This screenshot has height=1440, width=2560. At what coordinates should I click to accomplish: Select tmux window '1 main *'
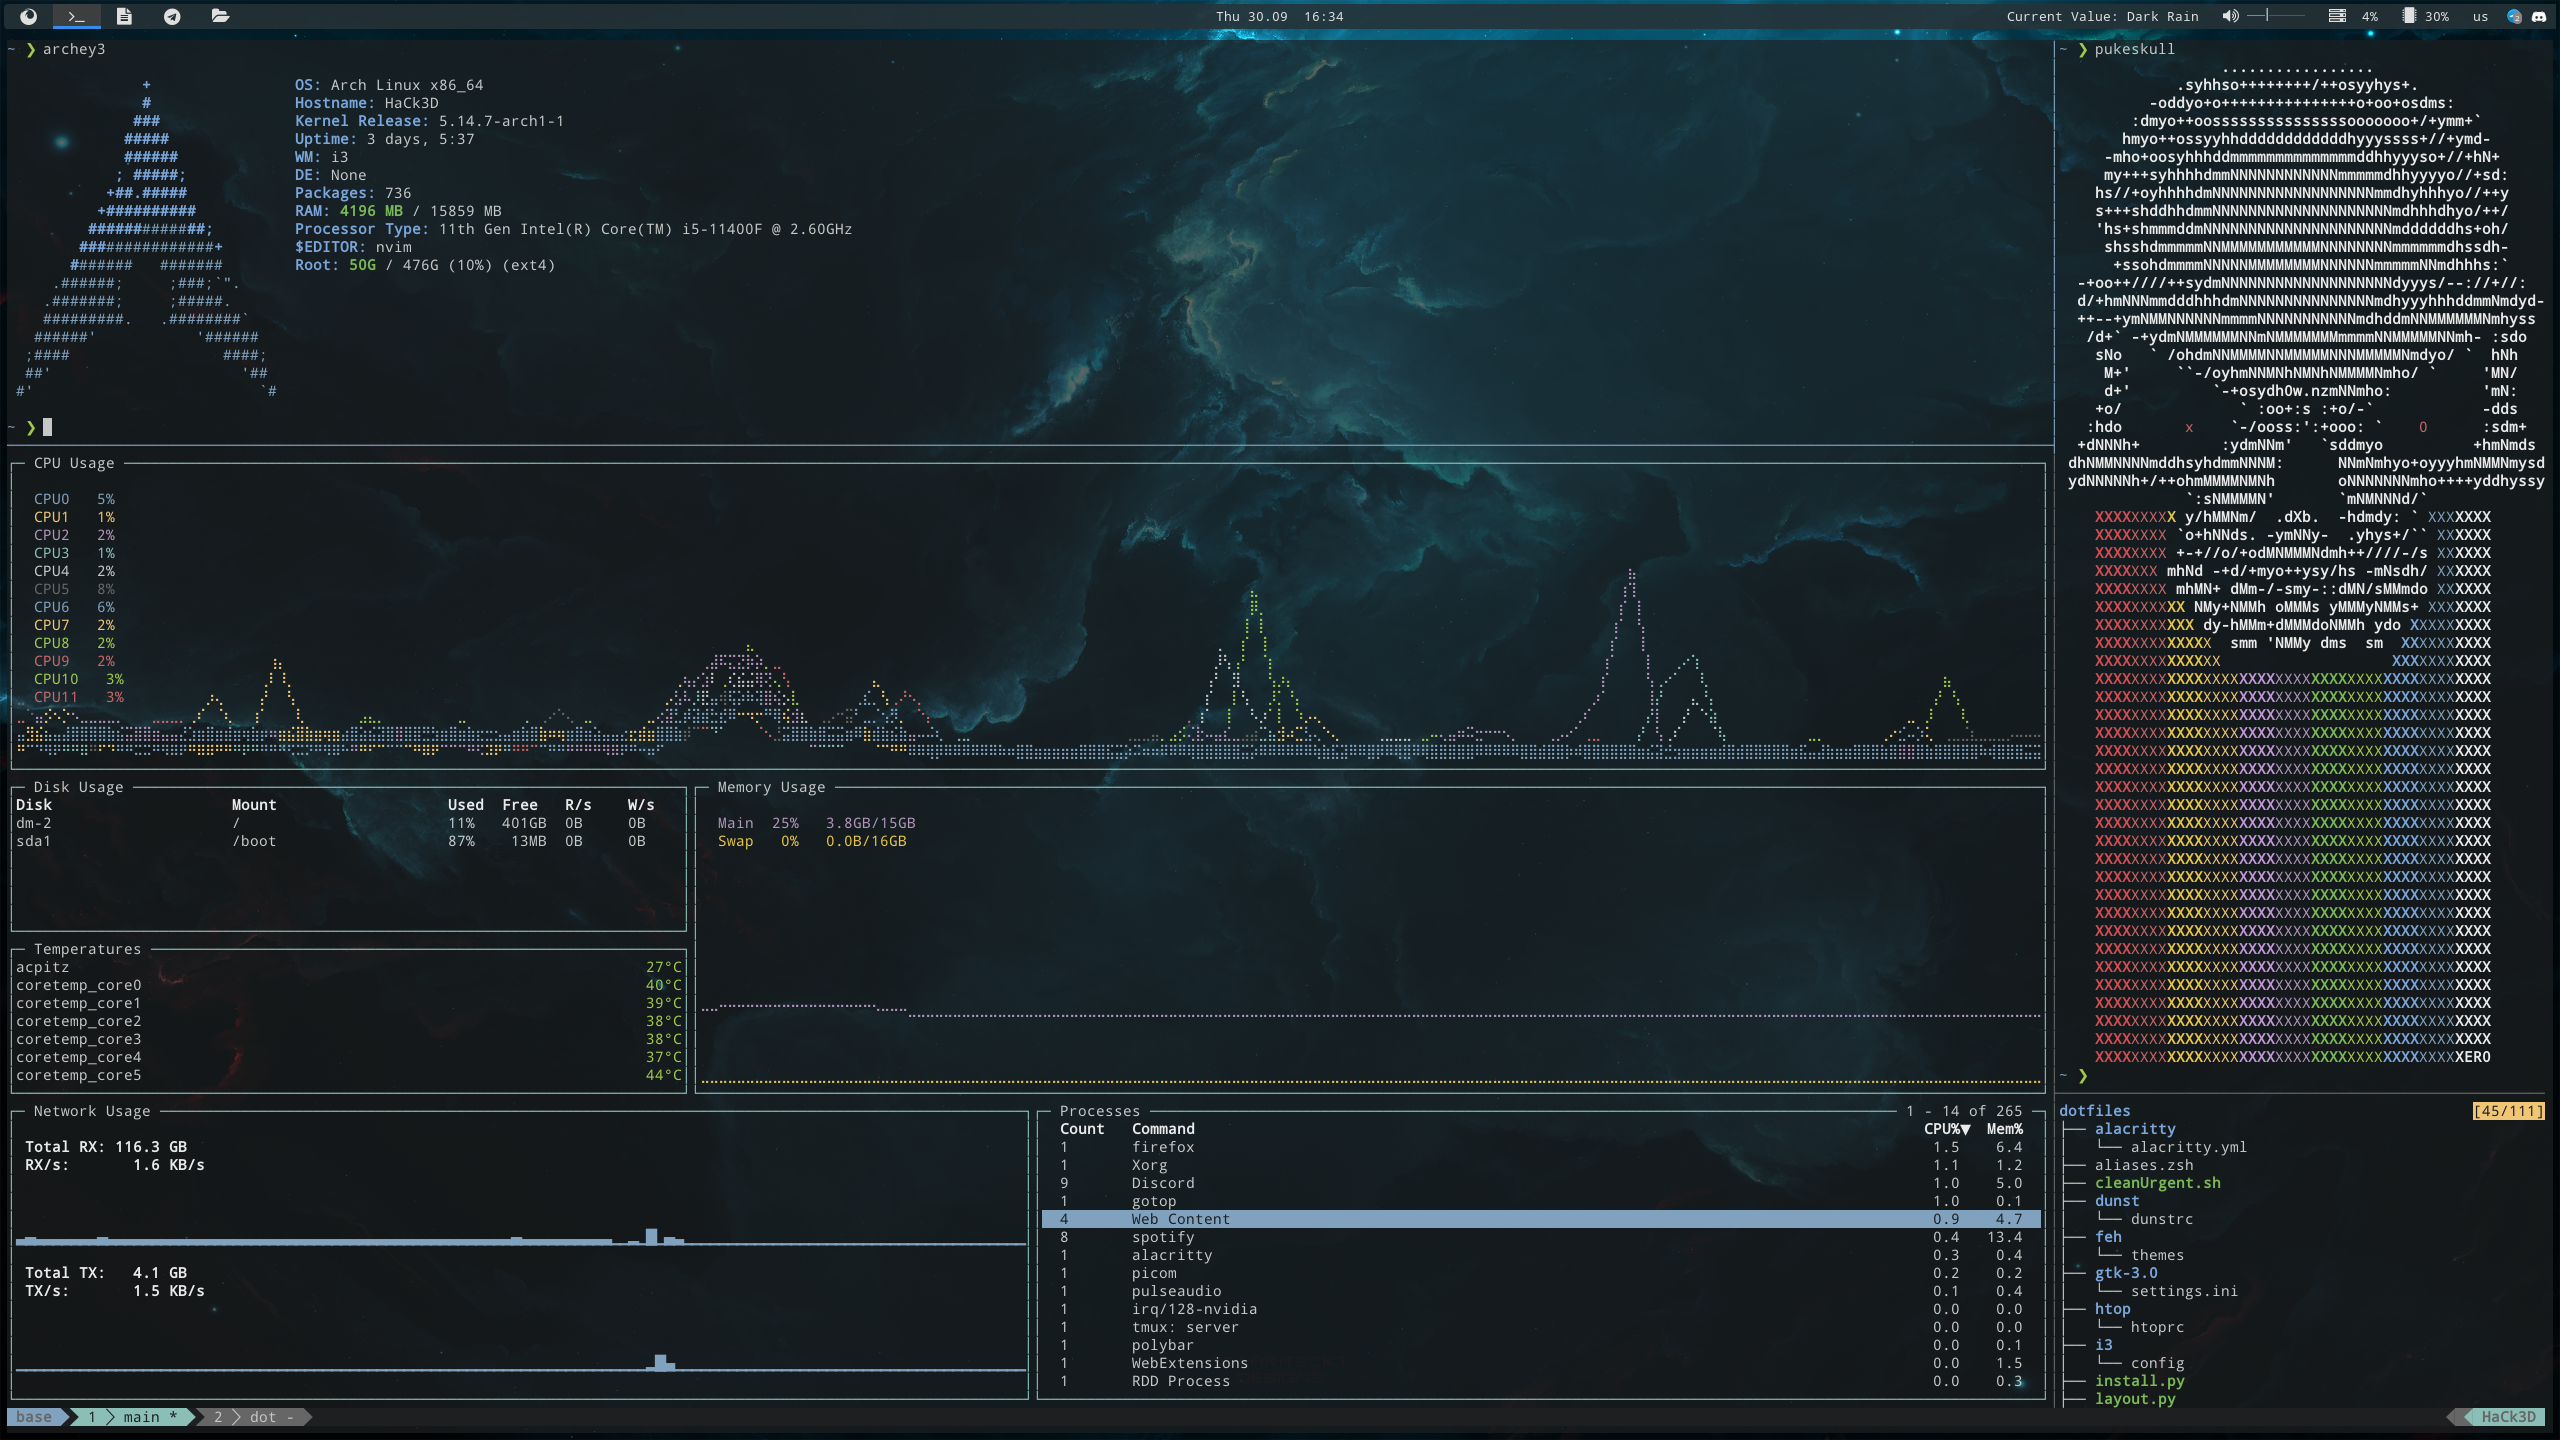coord(132,1417)
